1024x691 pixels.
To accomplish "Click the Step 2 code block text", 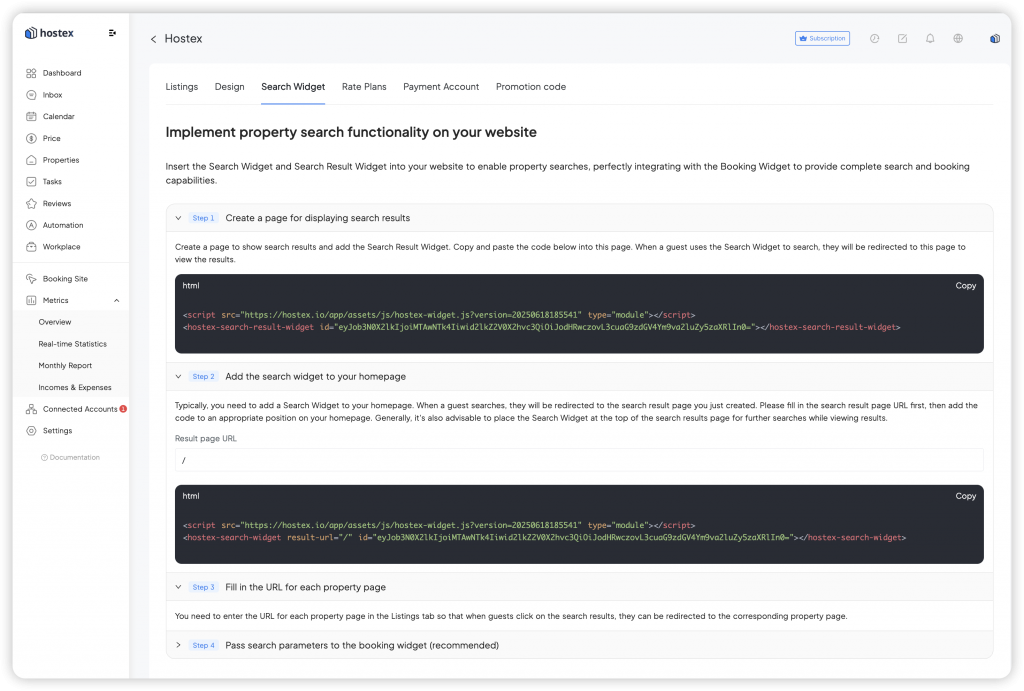I will click(544, 532).
